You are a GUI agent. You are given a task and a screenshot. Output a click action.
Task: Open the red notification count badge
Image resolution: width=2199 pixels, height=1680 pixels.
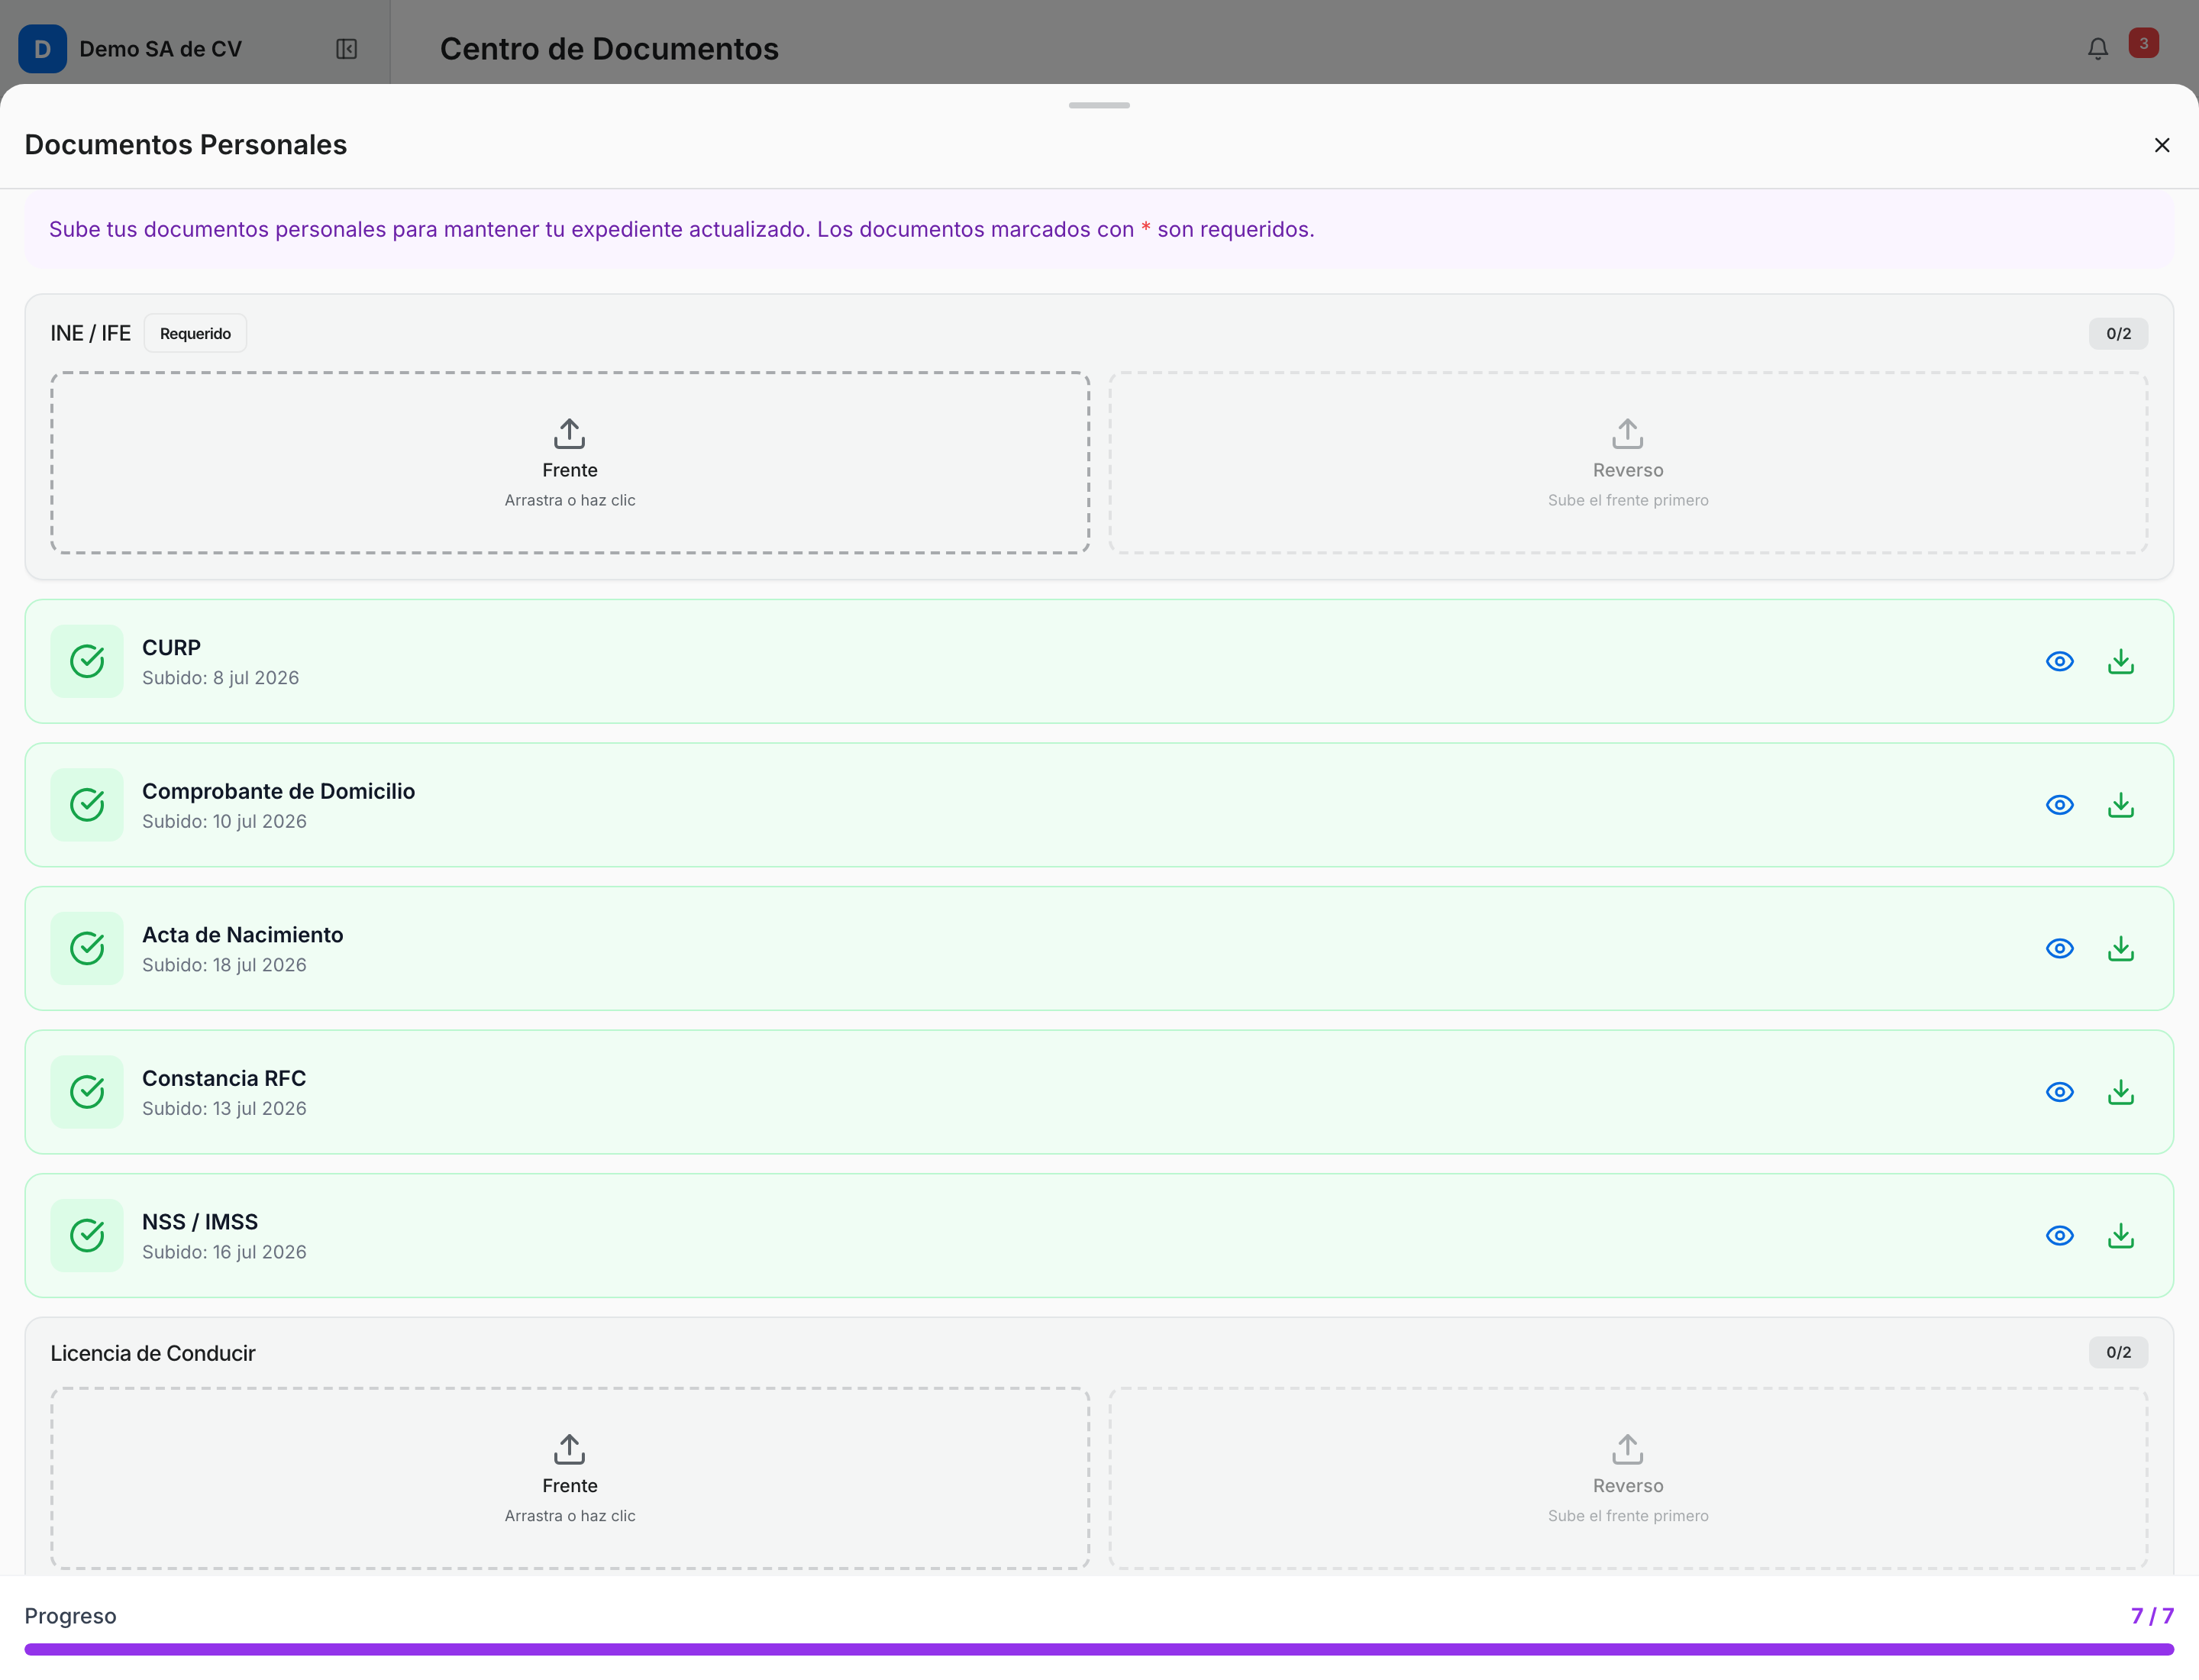tap(2143, 43)
